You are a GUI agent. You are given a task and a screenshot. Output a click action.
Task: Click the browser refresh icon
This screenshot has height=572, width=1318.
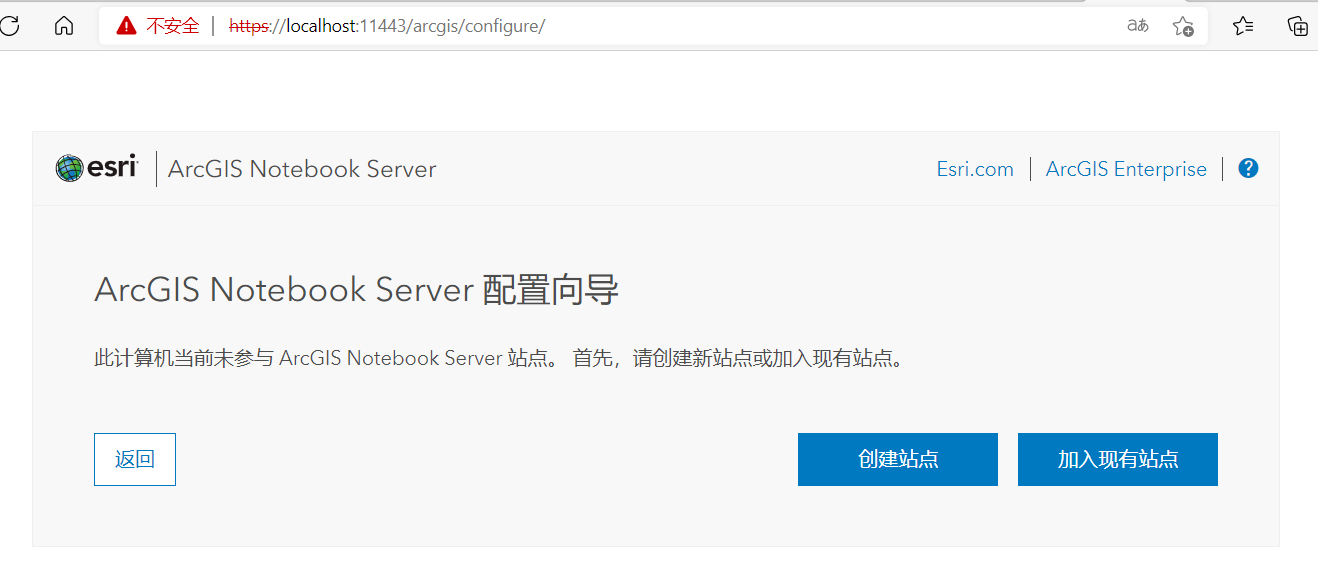8,26
